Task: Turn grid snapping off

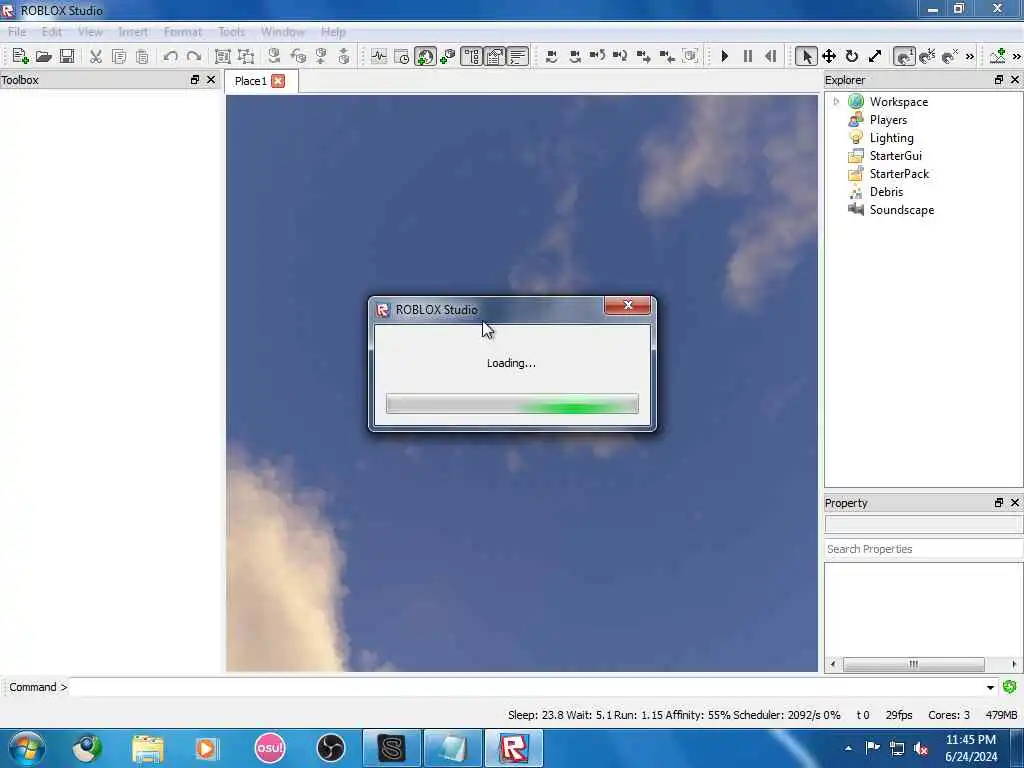Action: pyautogui.click(x=950, y=56)
